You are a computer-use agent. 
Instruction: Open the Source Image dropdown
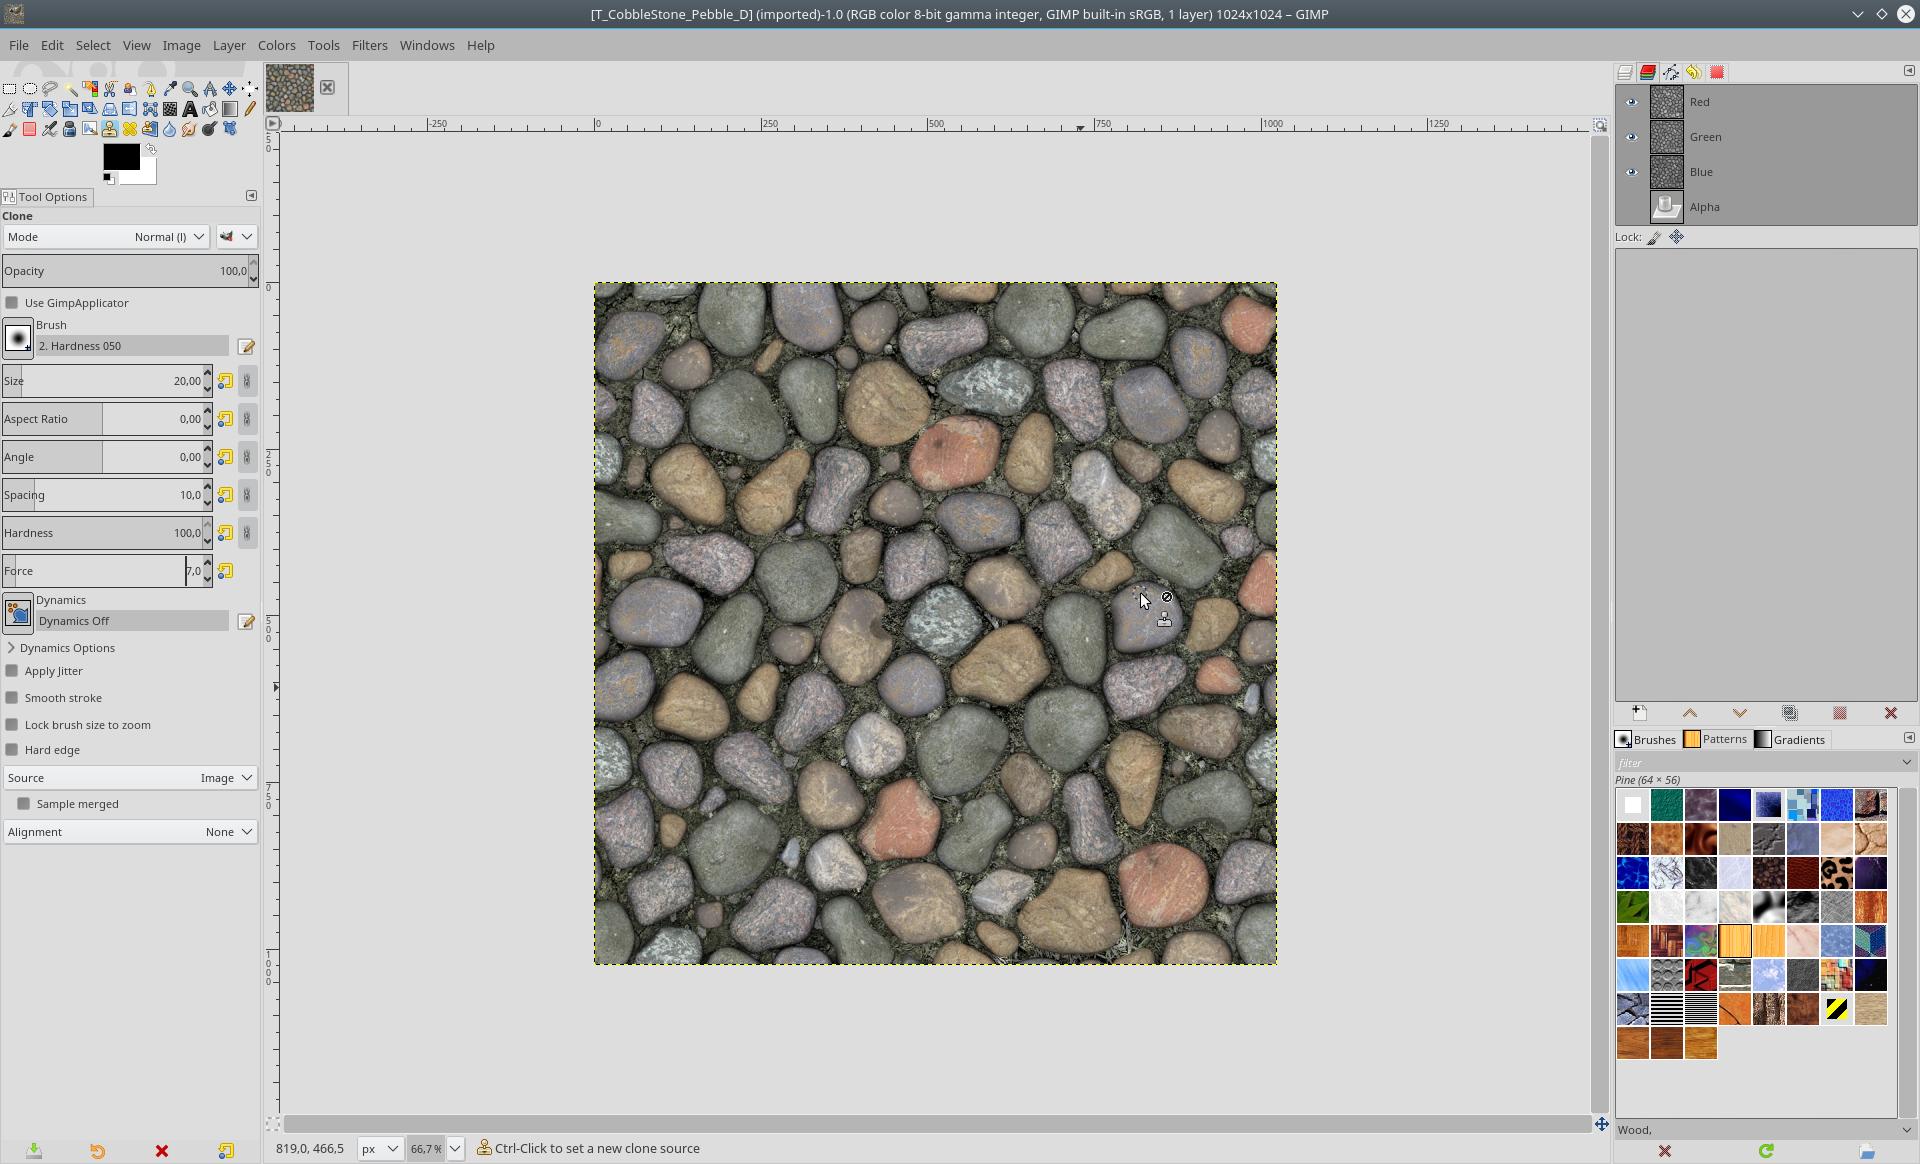pyautogui.click(x=130, y=778)
